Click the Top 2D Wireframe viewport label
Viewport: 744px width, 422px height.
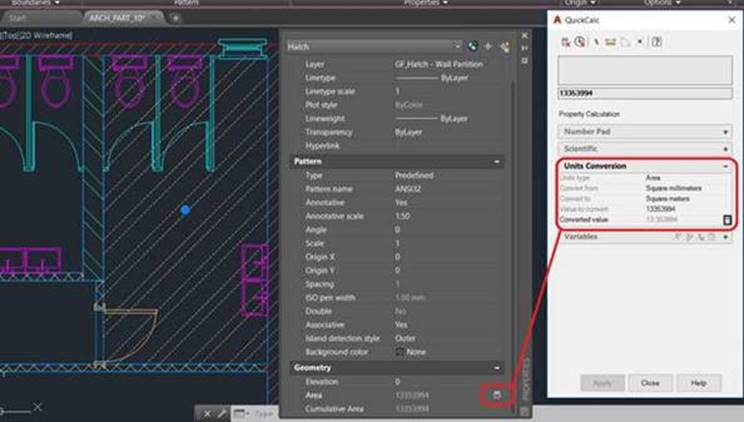point(36,35)
